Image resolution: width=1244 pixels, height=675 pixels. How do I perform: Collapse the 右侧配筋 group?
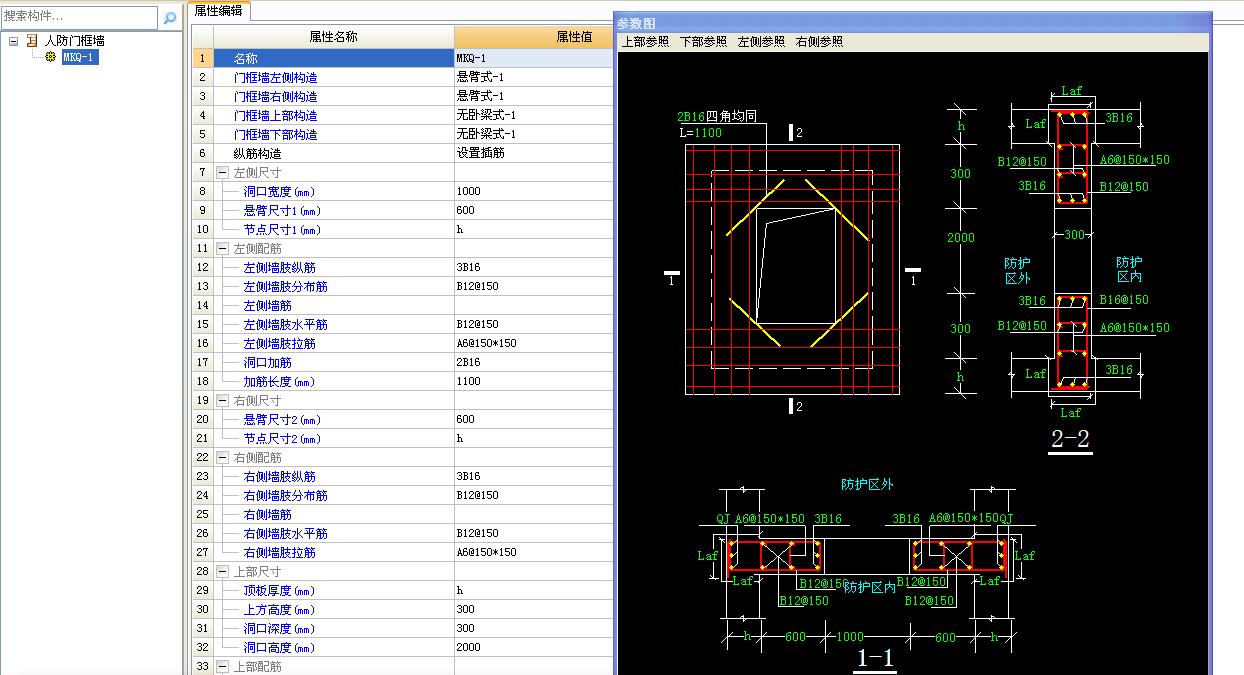coord(222,458)
